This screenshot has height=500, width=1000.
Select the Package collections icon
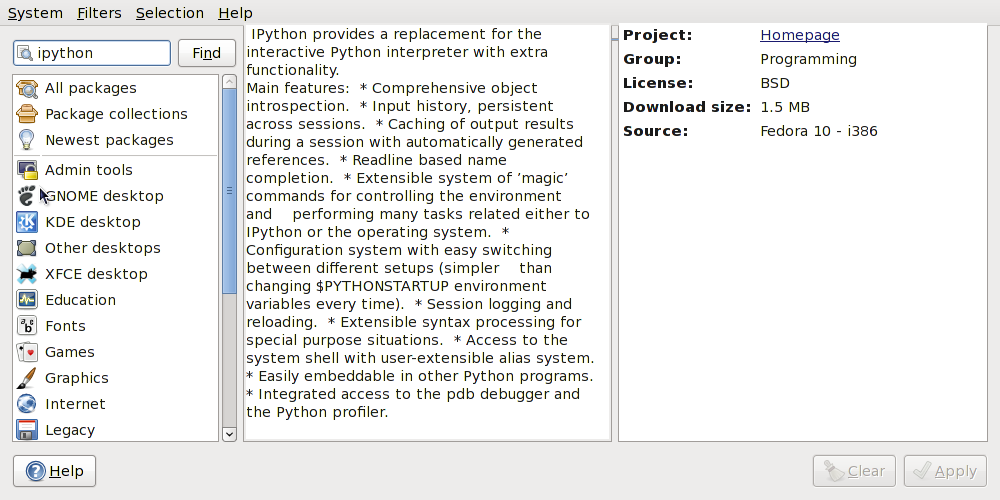point(27,114)
